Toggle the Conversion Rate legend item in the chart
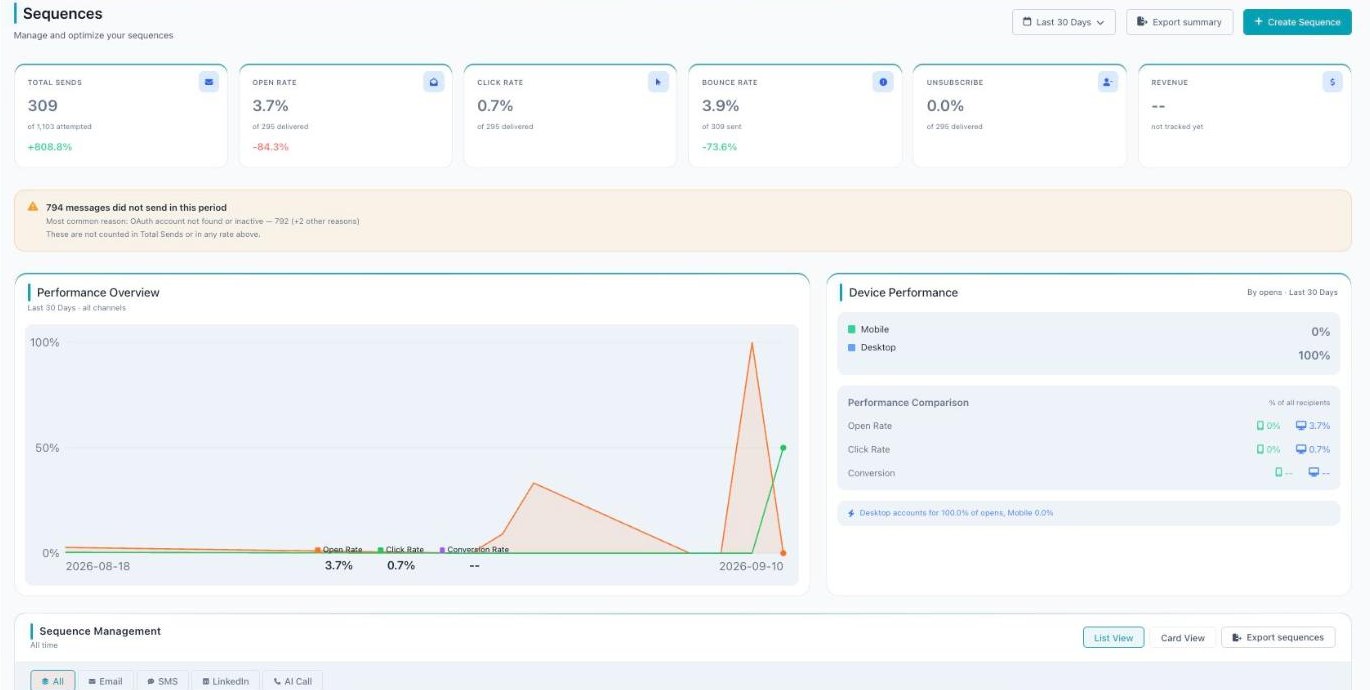This screenshot has width=1370, height=690. 474,550
